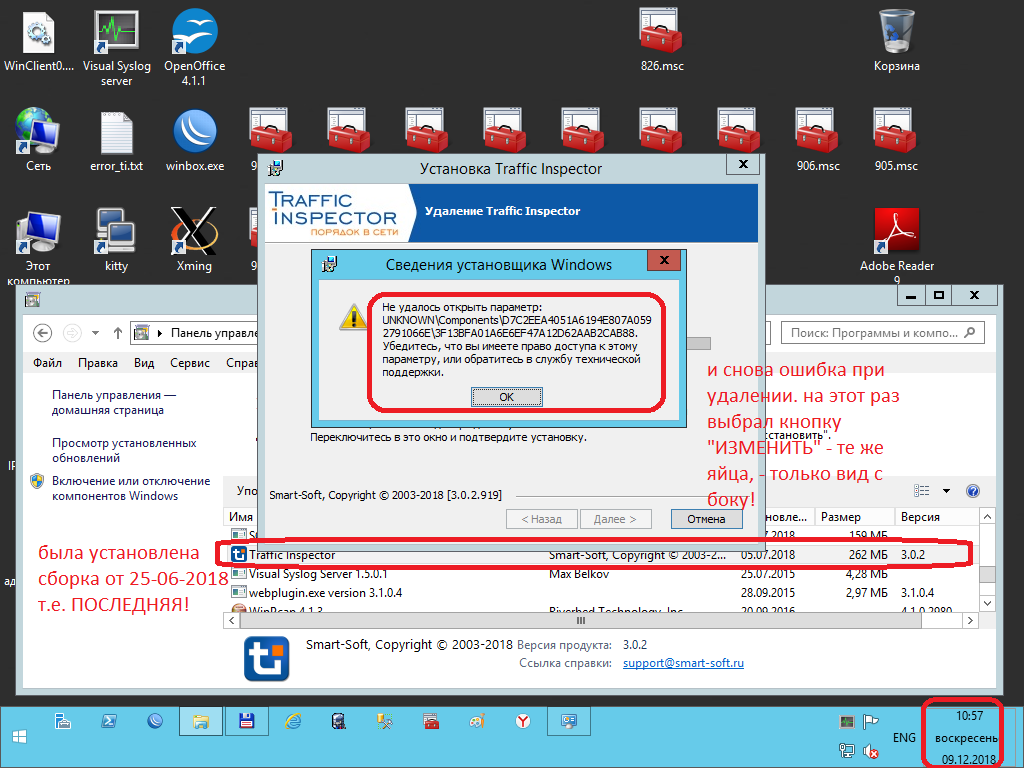The image size is (1024, 768).
Task: Select the OpenOffice 4.1.1 desktop shortcut
Action: tap(195, 48)
